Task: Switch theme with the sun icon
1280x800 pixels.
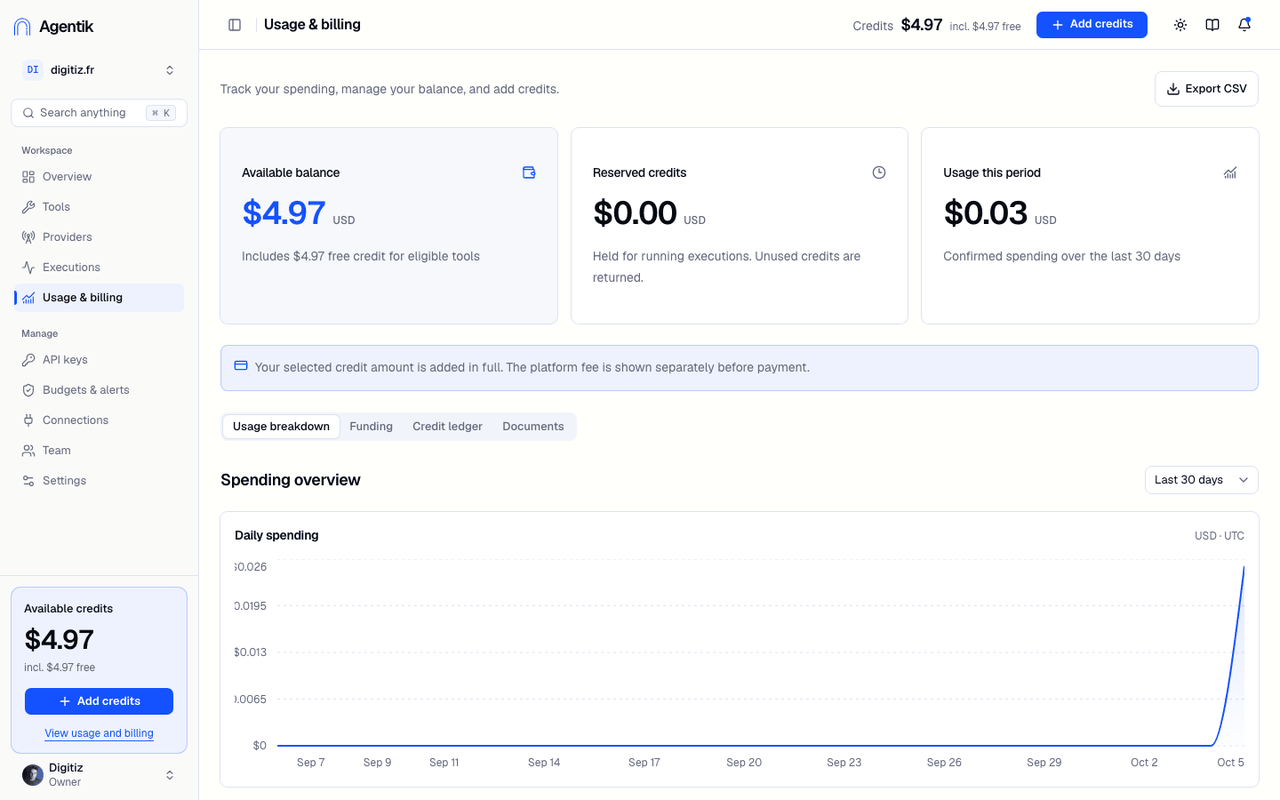Action: coord(1180,25)
